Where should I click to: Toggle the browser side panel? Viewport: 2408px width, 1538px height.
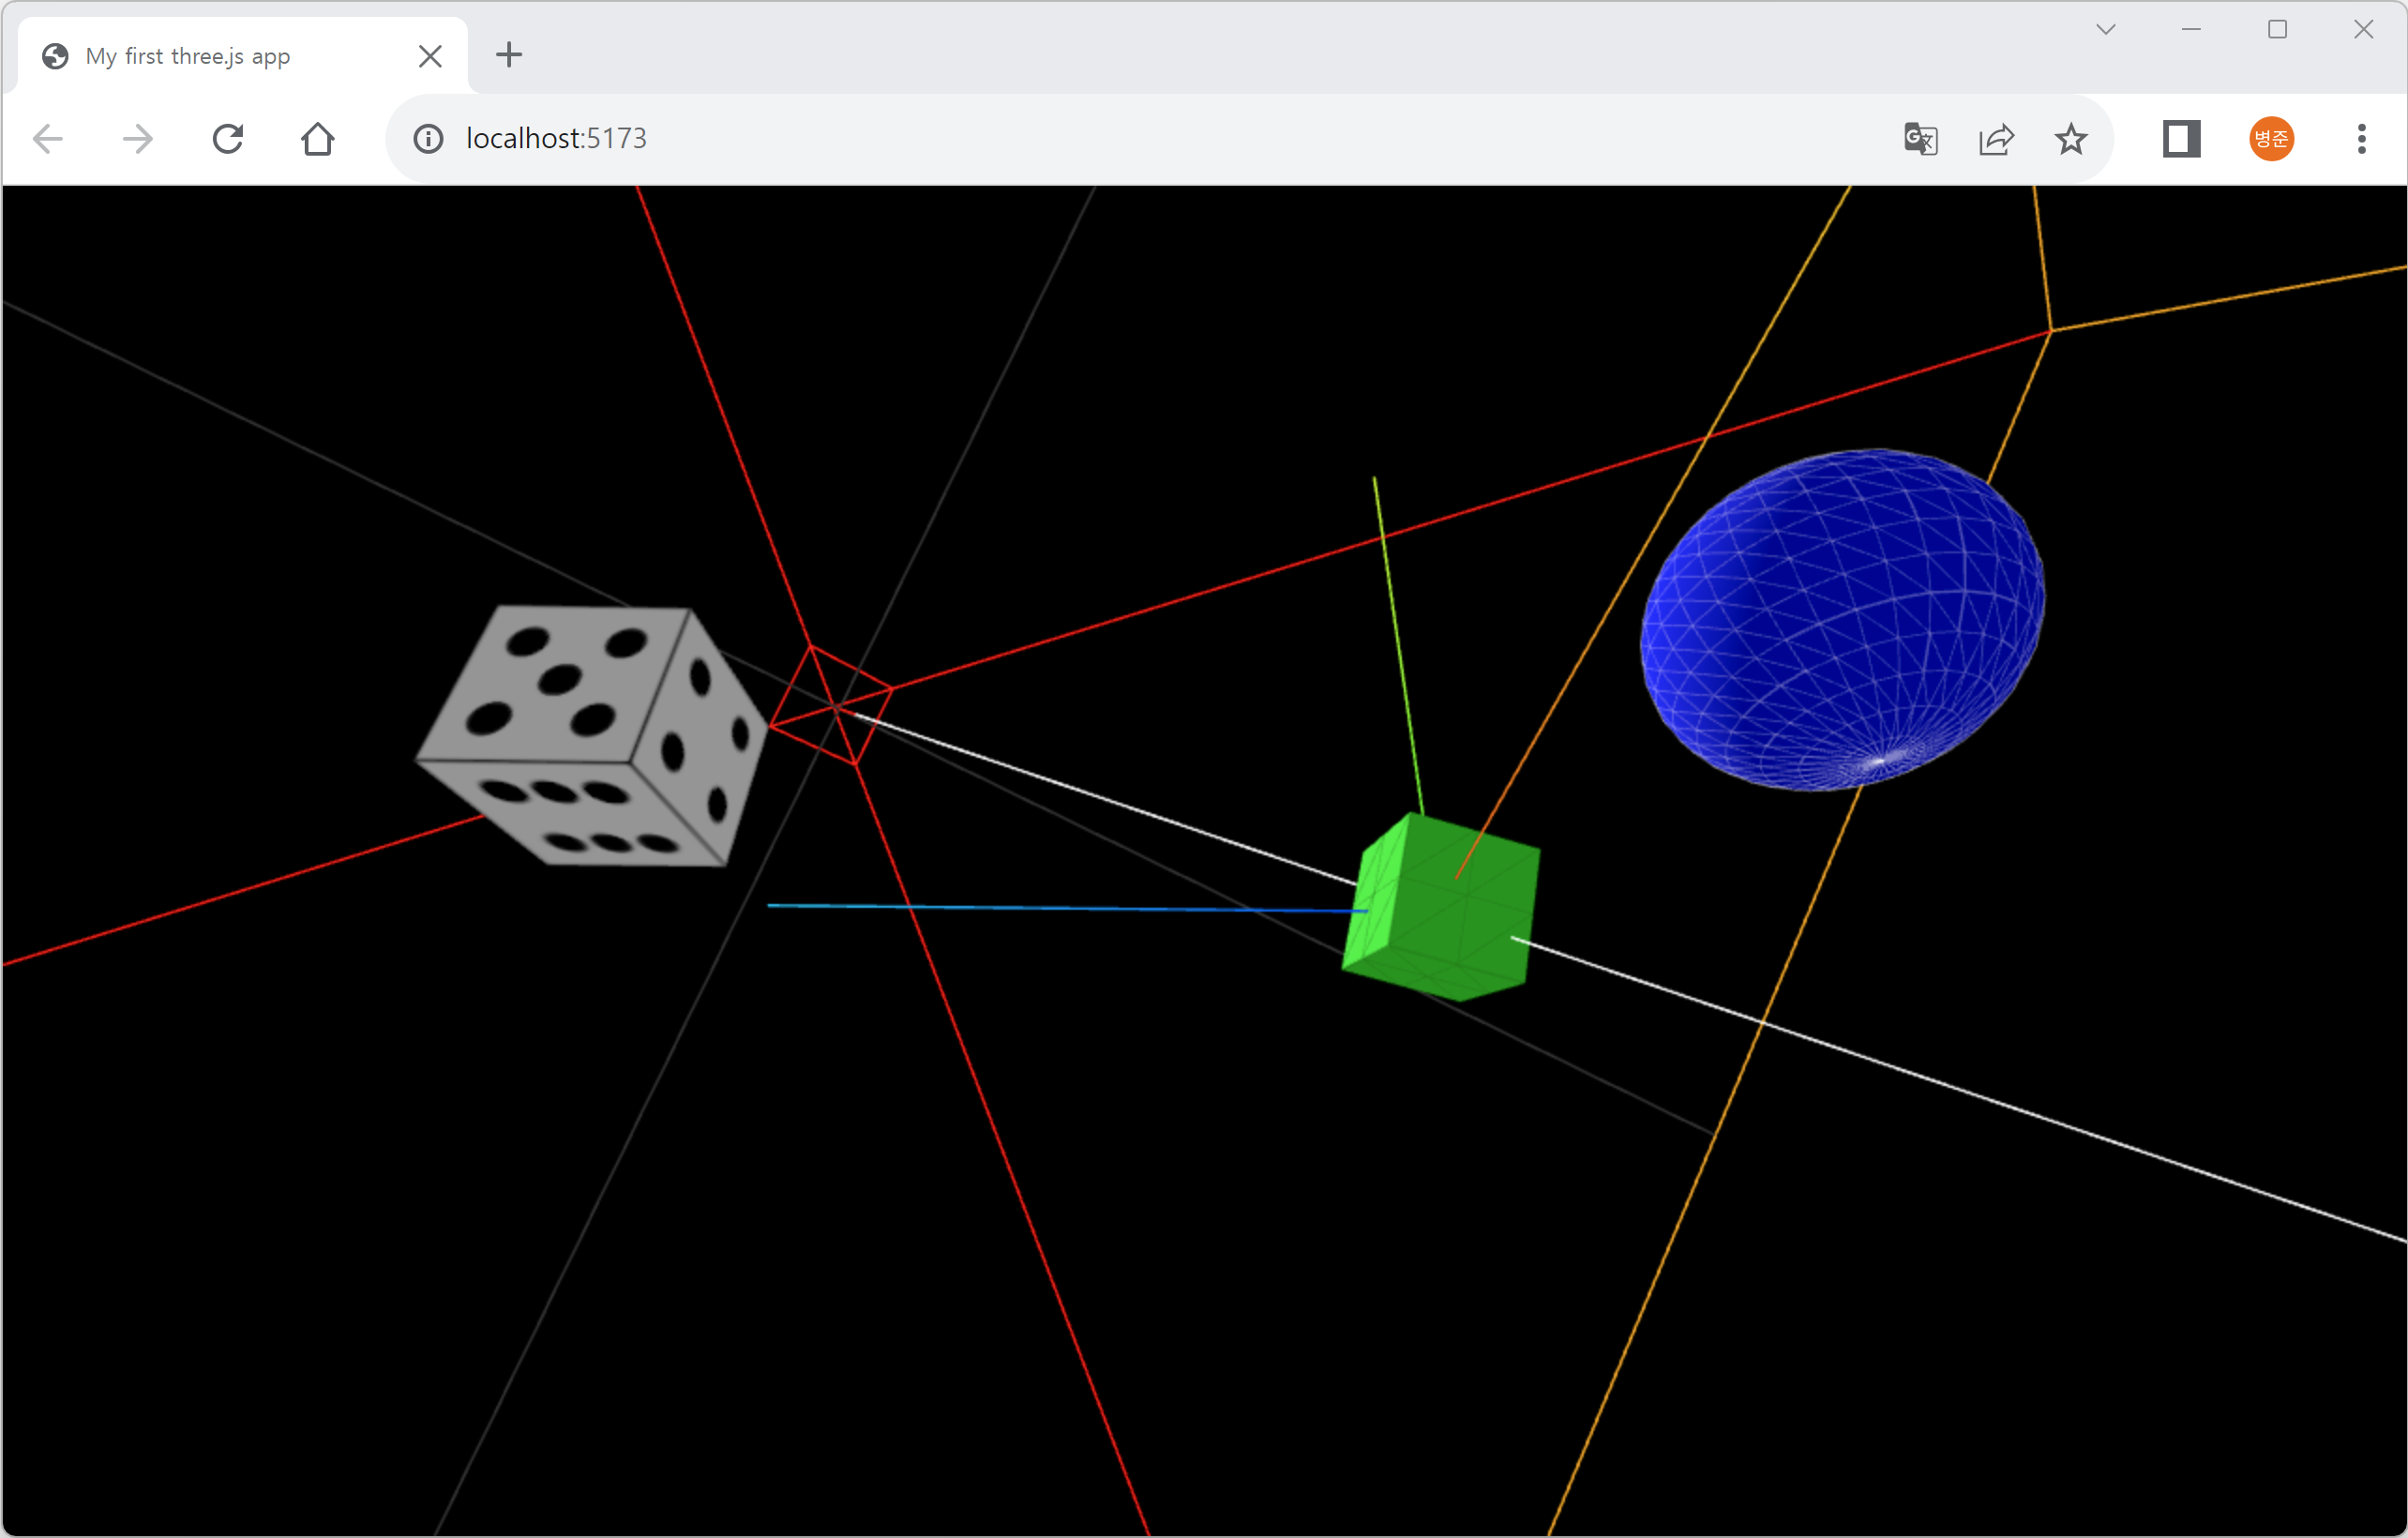(x=2181, y=139)
